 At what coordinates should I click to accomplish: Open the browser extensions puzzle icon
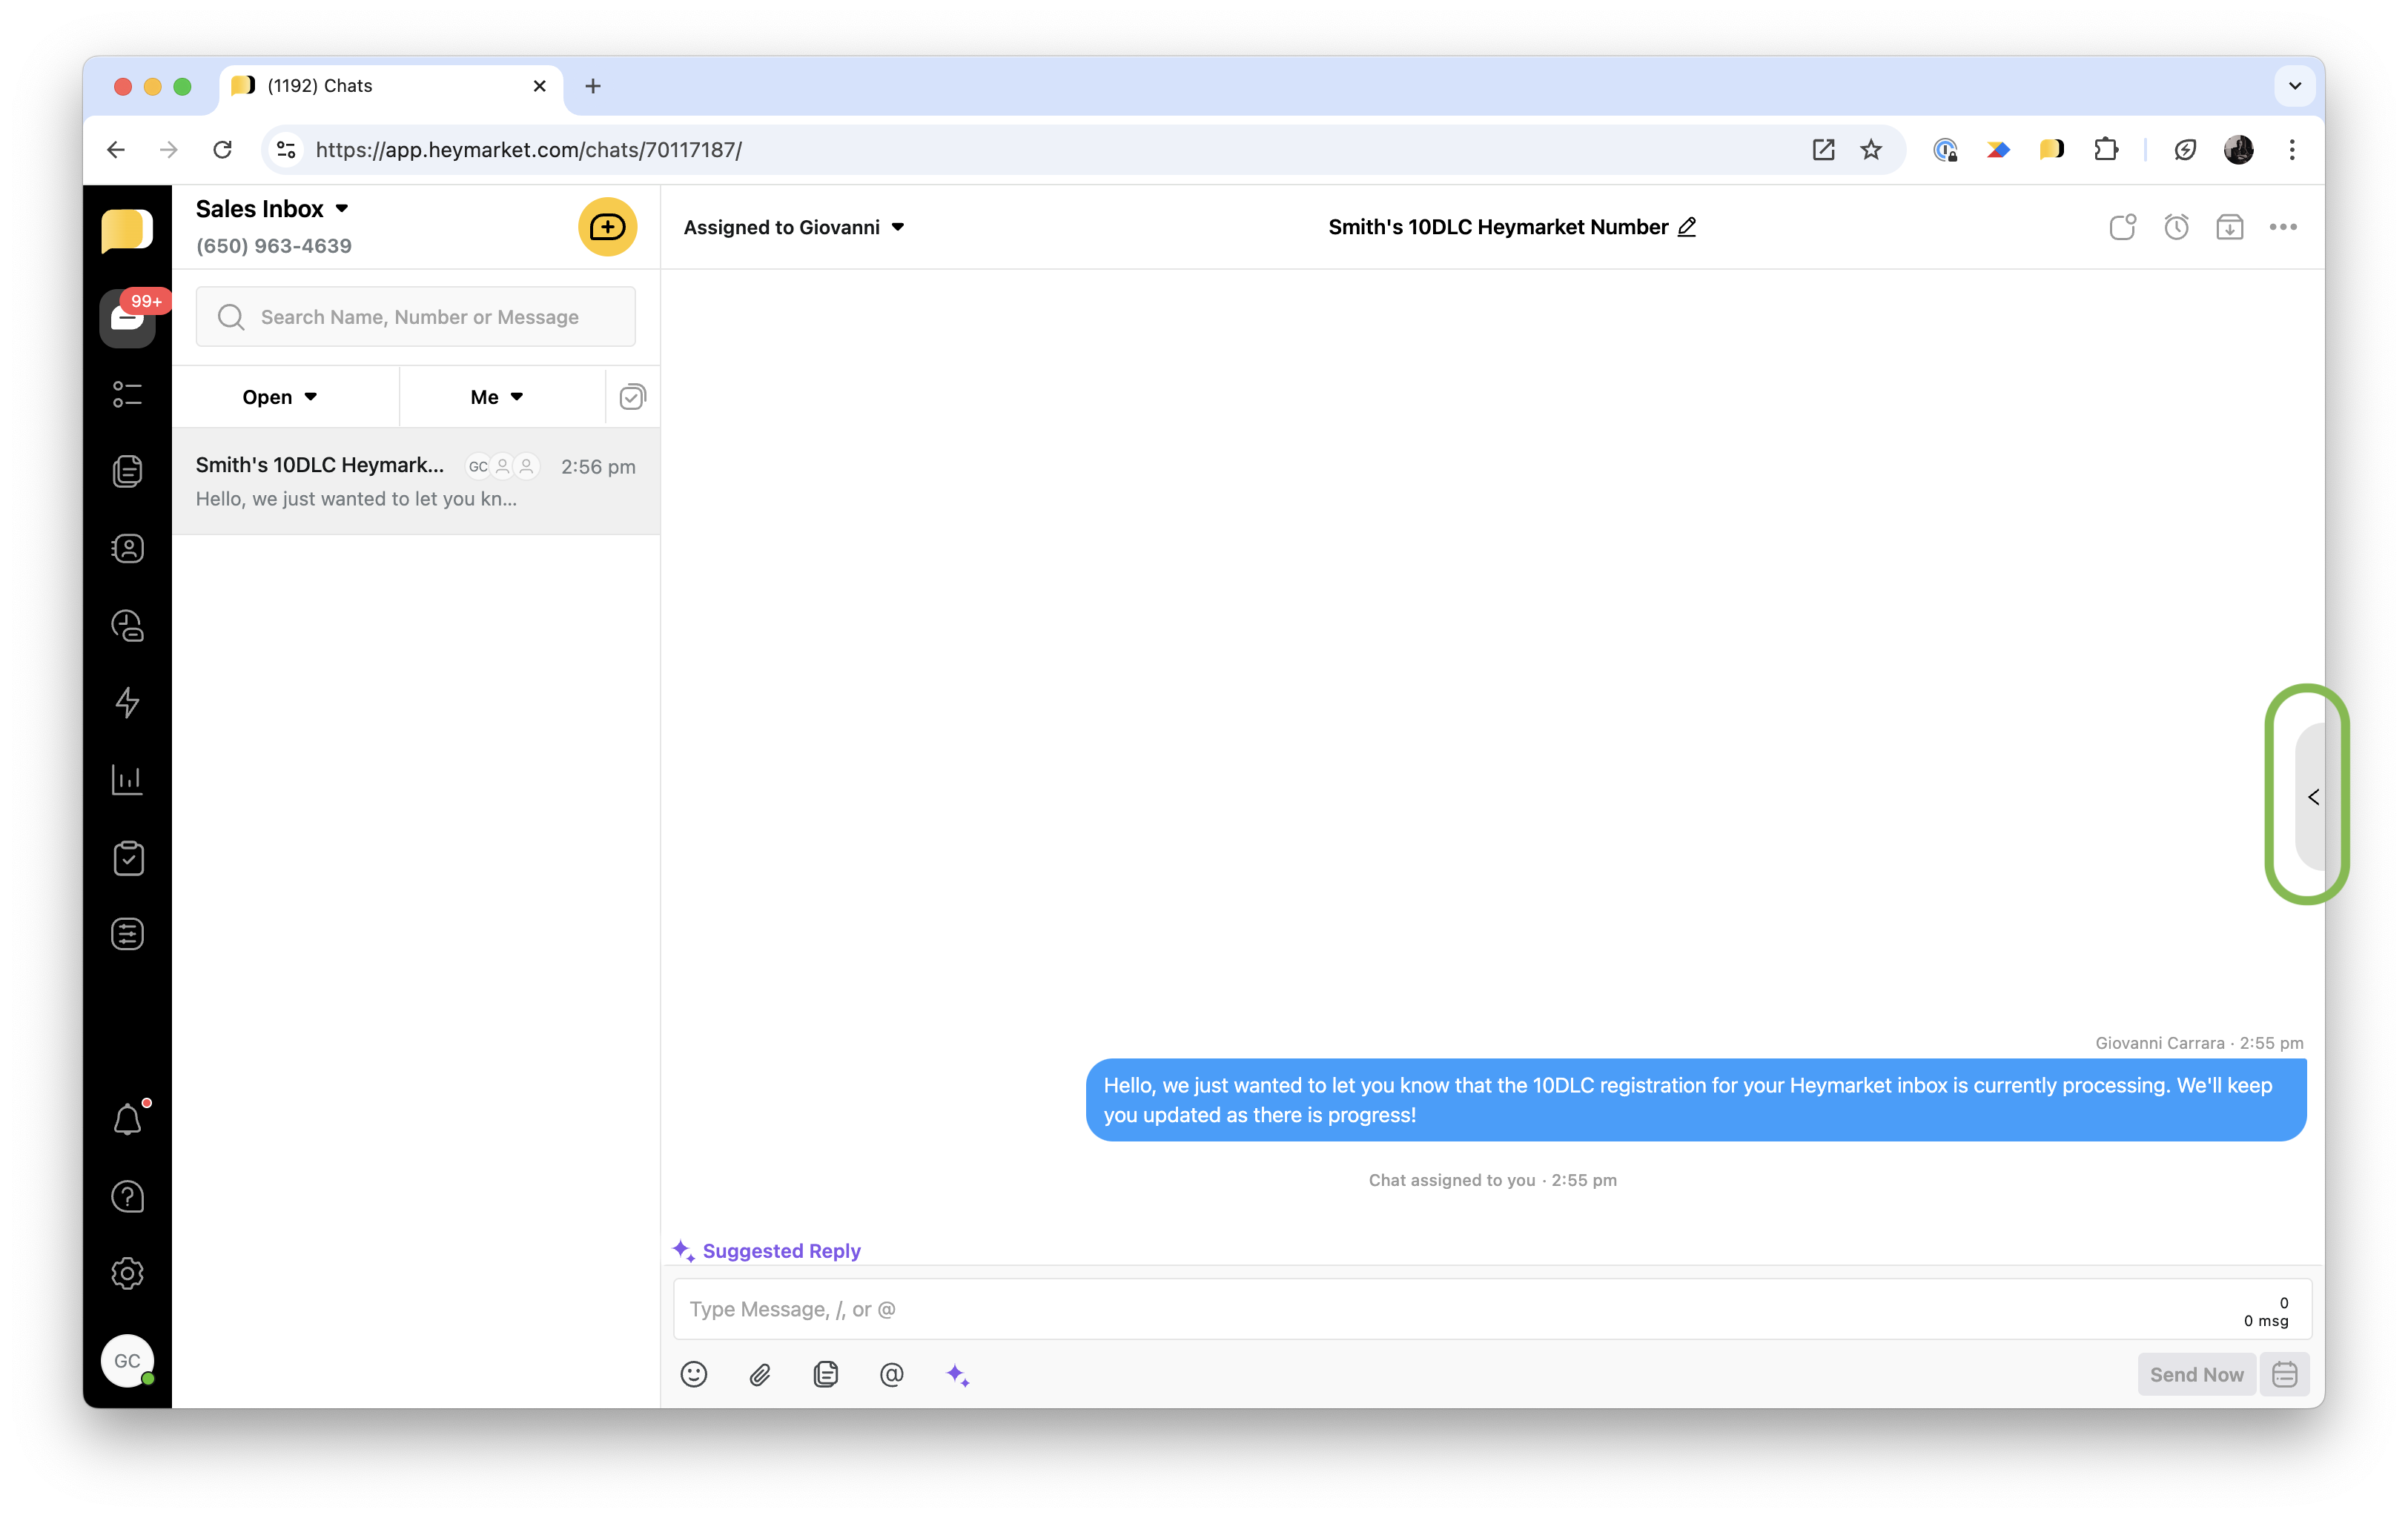point(2106,150)
